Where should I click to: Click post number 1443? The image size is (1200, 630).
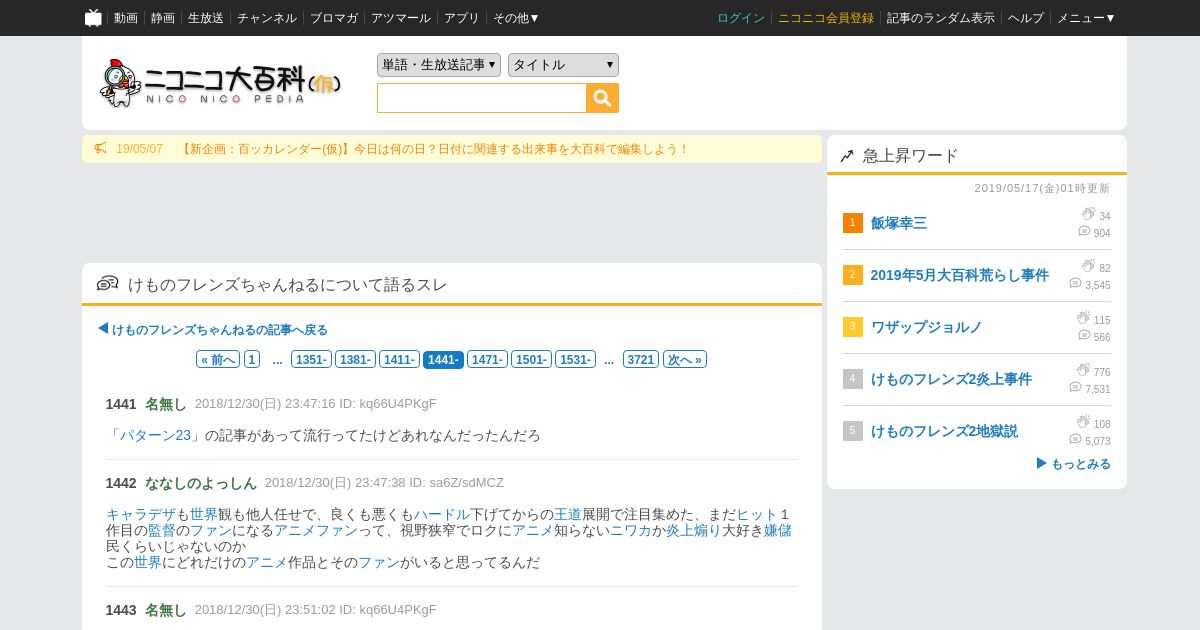(x=121, y=609)
